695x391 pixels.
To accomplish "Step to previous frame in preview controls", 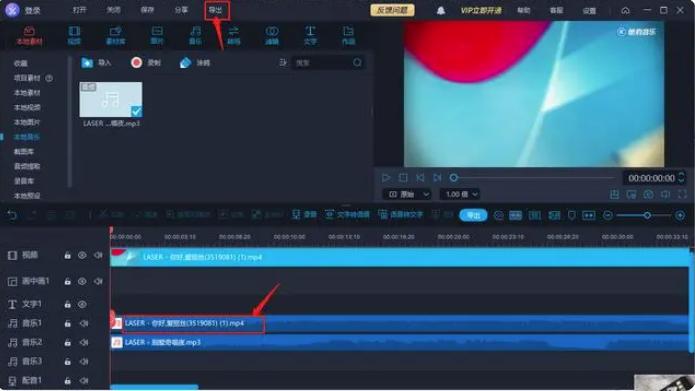I will coord(420,178).
